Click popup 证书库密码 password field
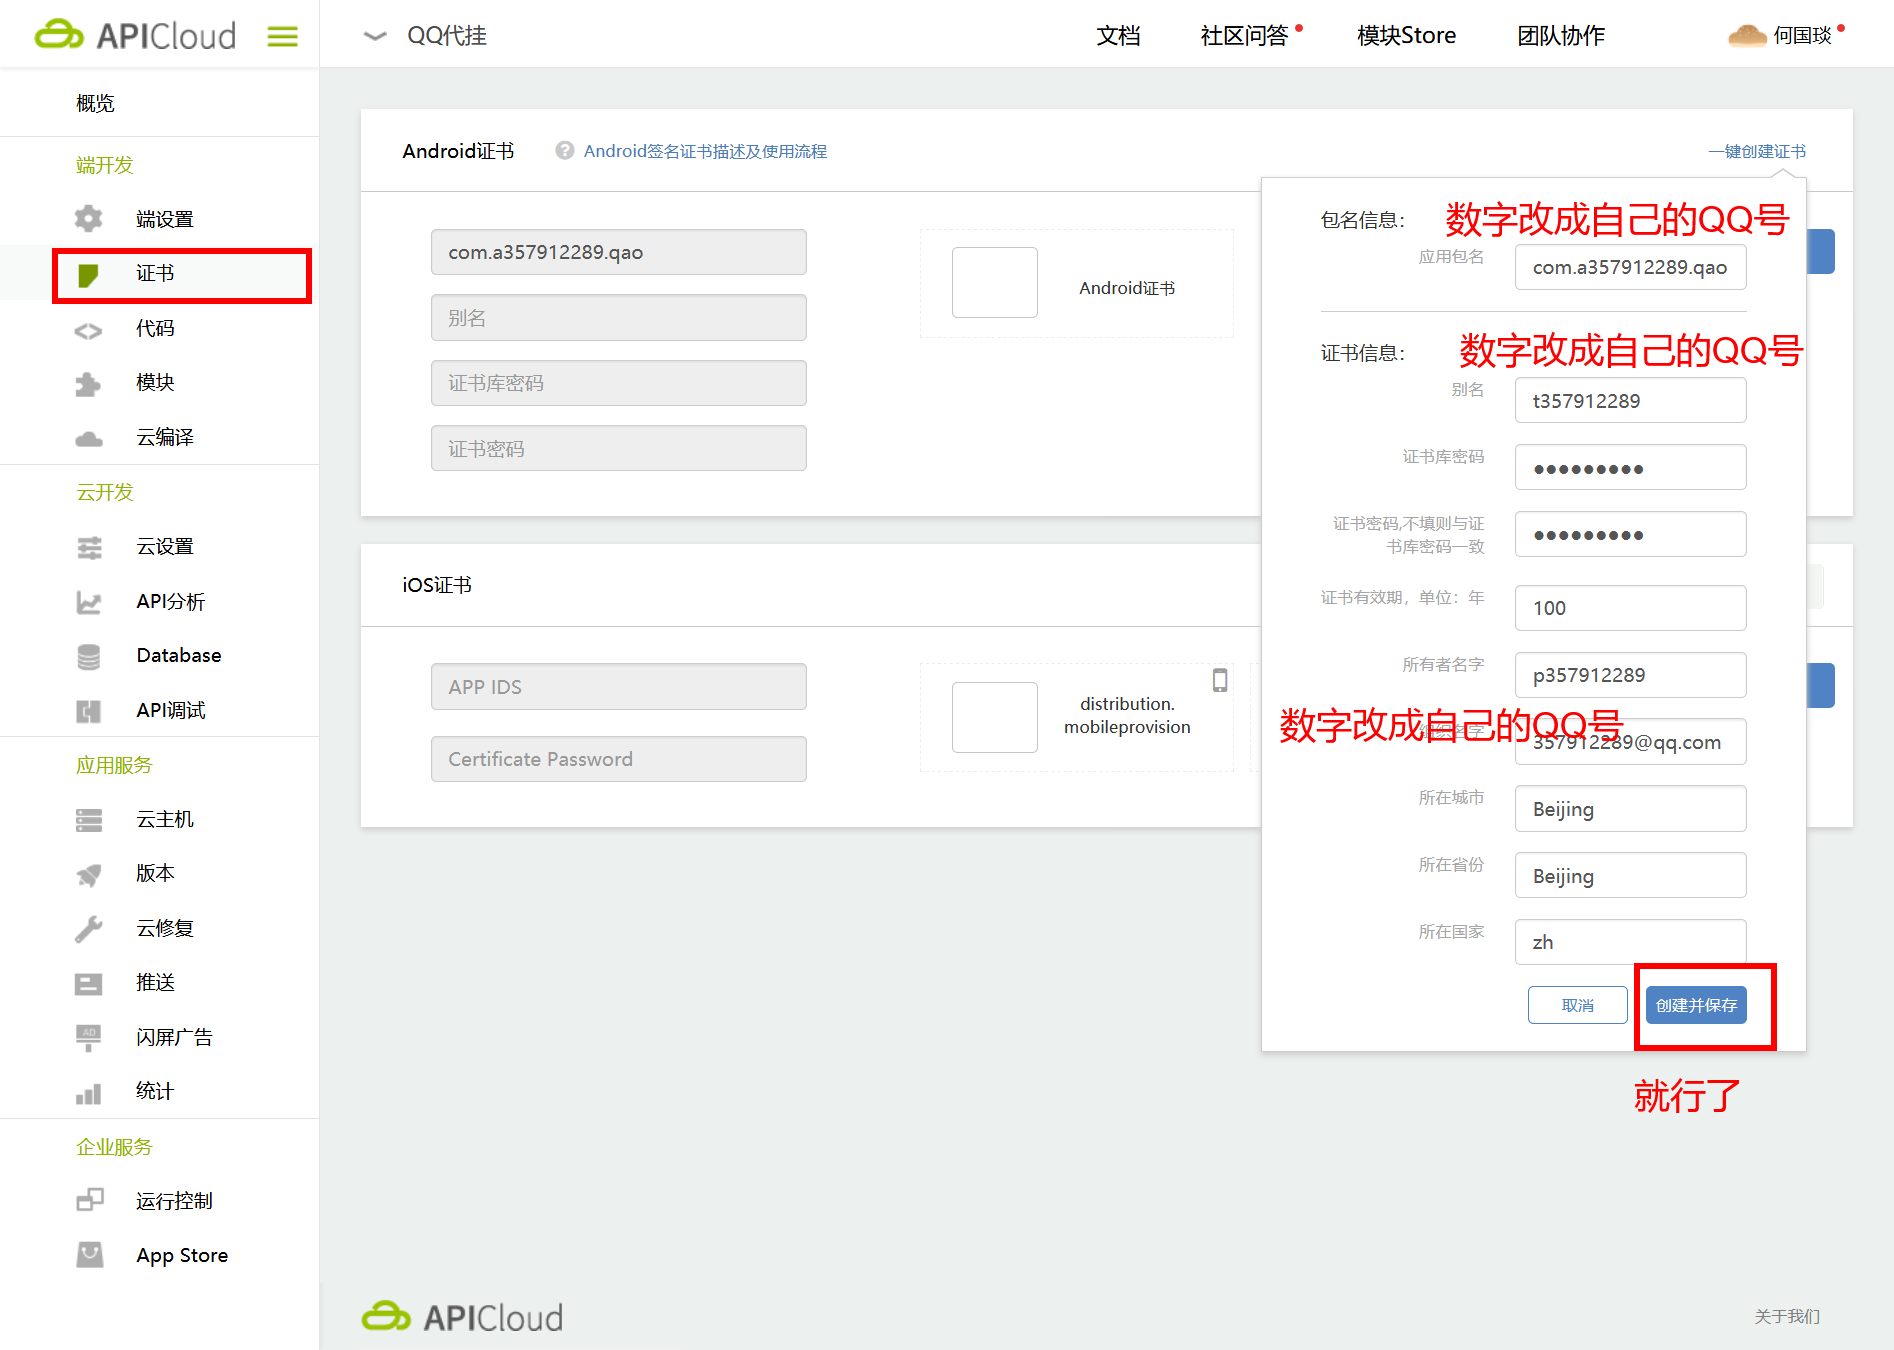1894x1350 pixels. [1631, 468]
